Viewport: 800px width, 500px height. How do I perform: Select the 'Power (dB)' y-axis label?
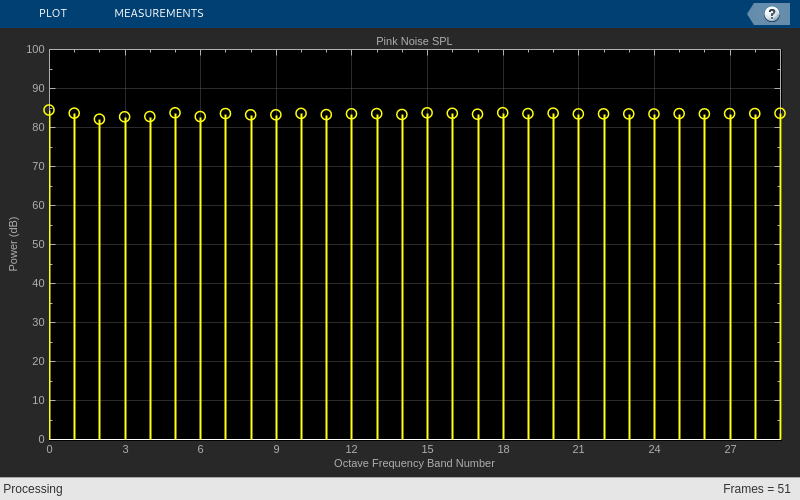[x=13, y=244]
